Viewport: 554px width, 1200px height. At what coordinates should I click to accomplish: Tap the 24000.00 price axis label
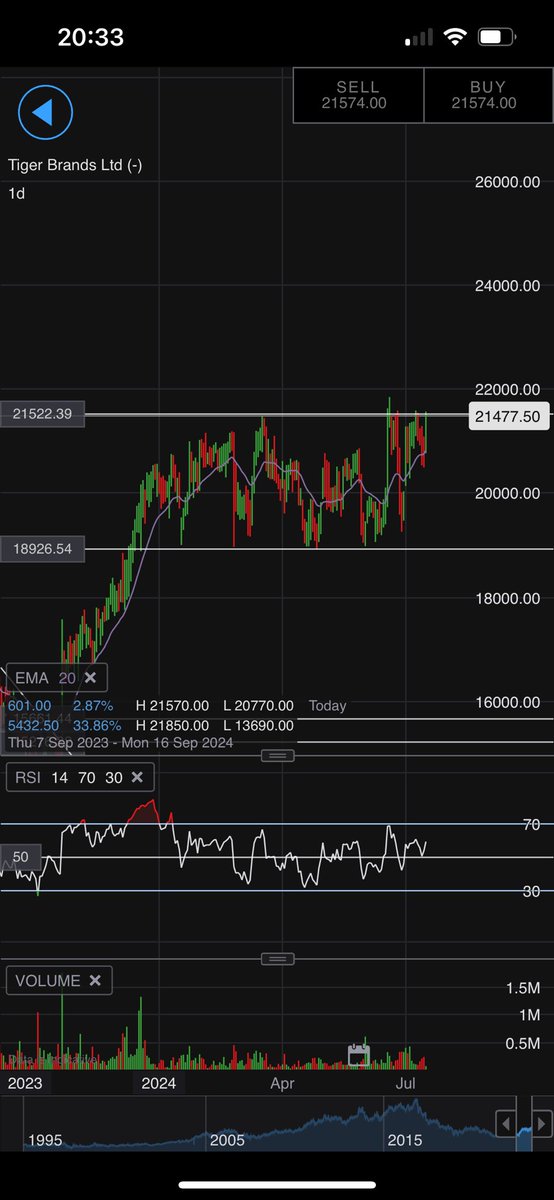point(507,286)
